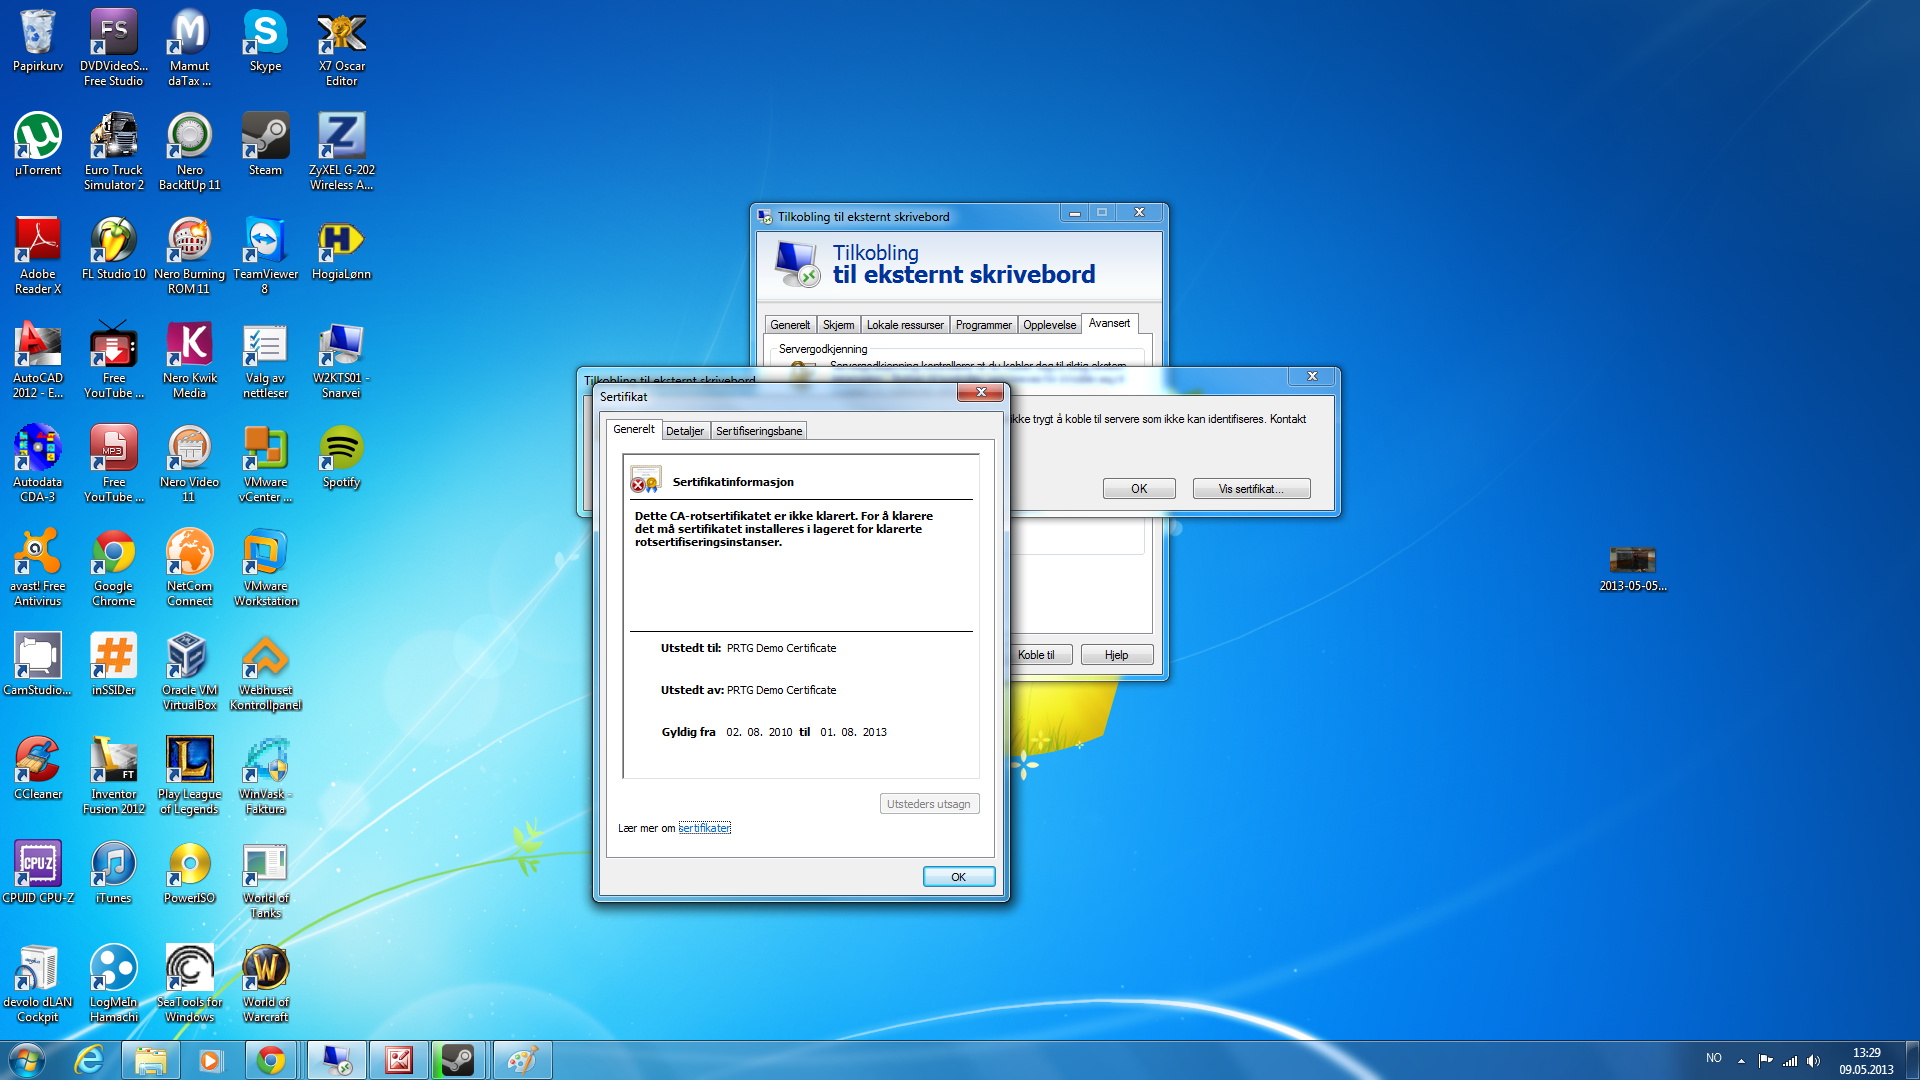Launch inSSIDer desktop shortcut
The width and height of the screenshot is (1920, 1080).
pyautogui.click(x=114, y=665)
